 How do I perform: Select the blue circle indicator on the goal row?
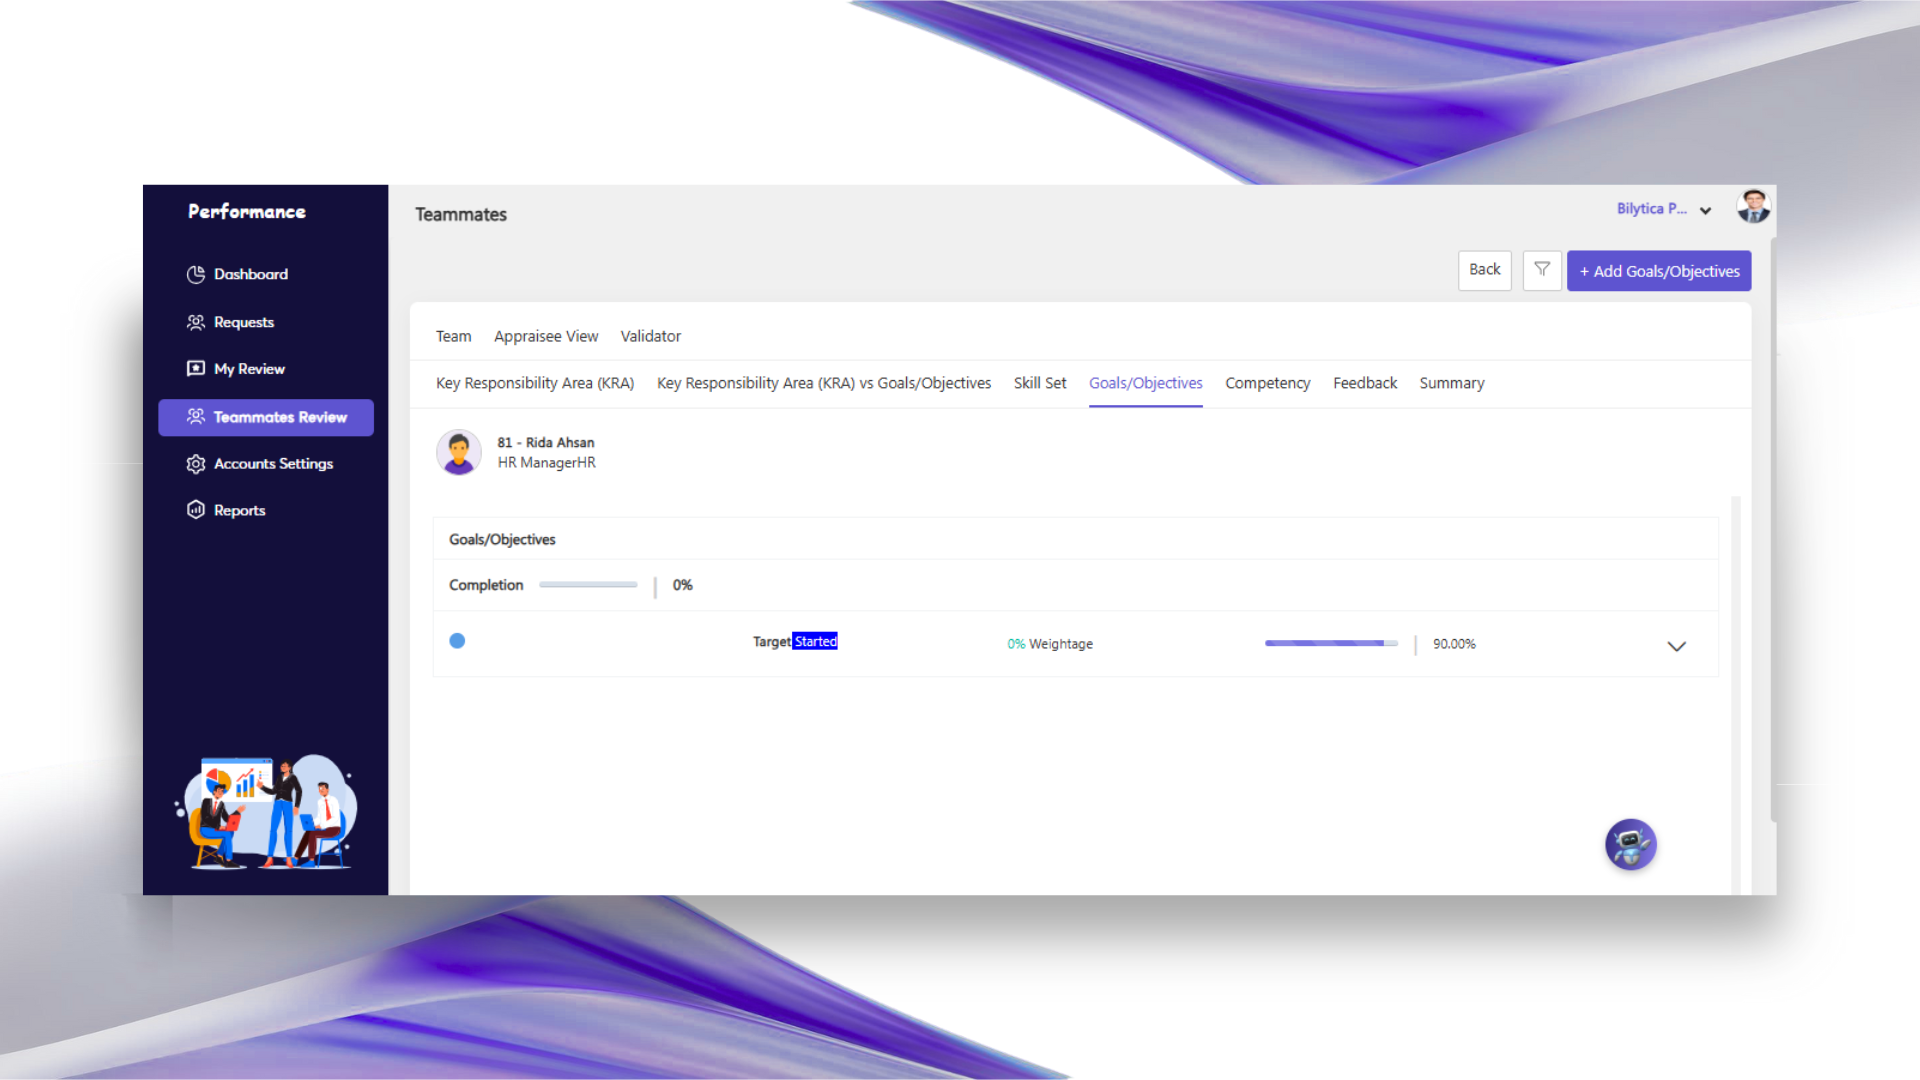pyautogui.click(x=457, y=641)
